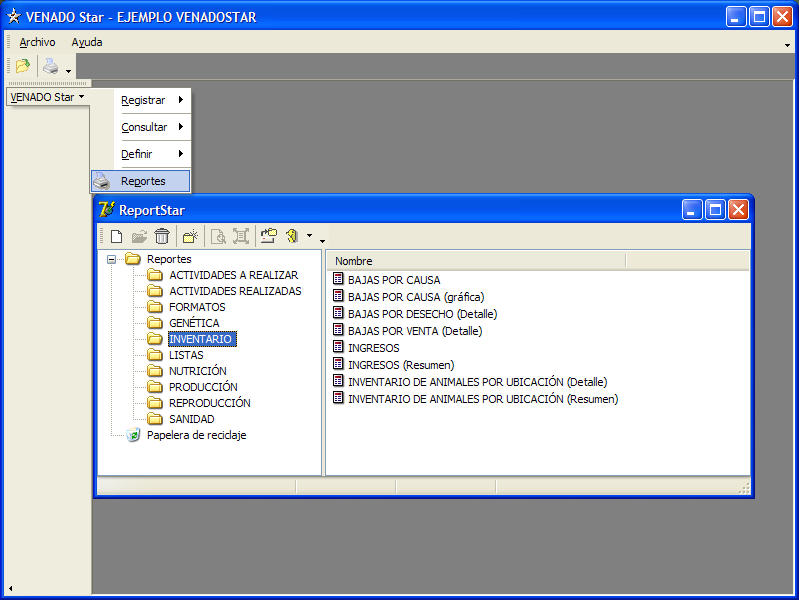Minimize the ReportStar window
Screen dimensions: 799x600
click(692, 210)
